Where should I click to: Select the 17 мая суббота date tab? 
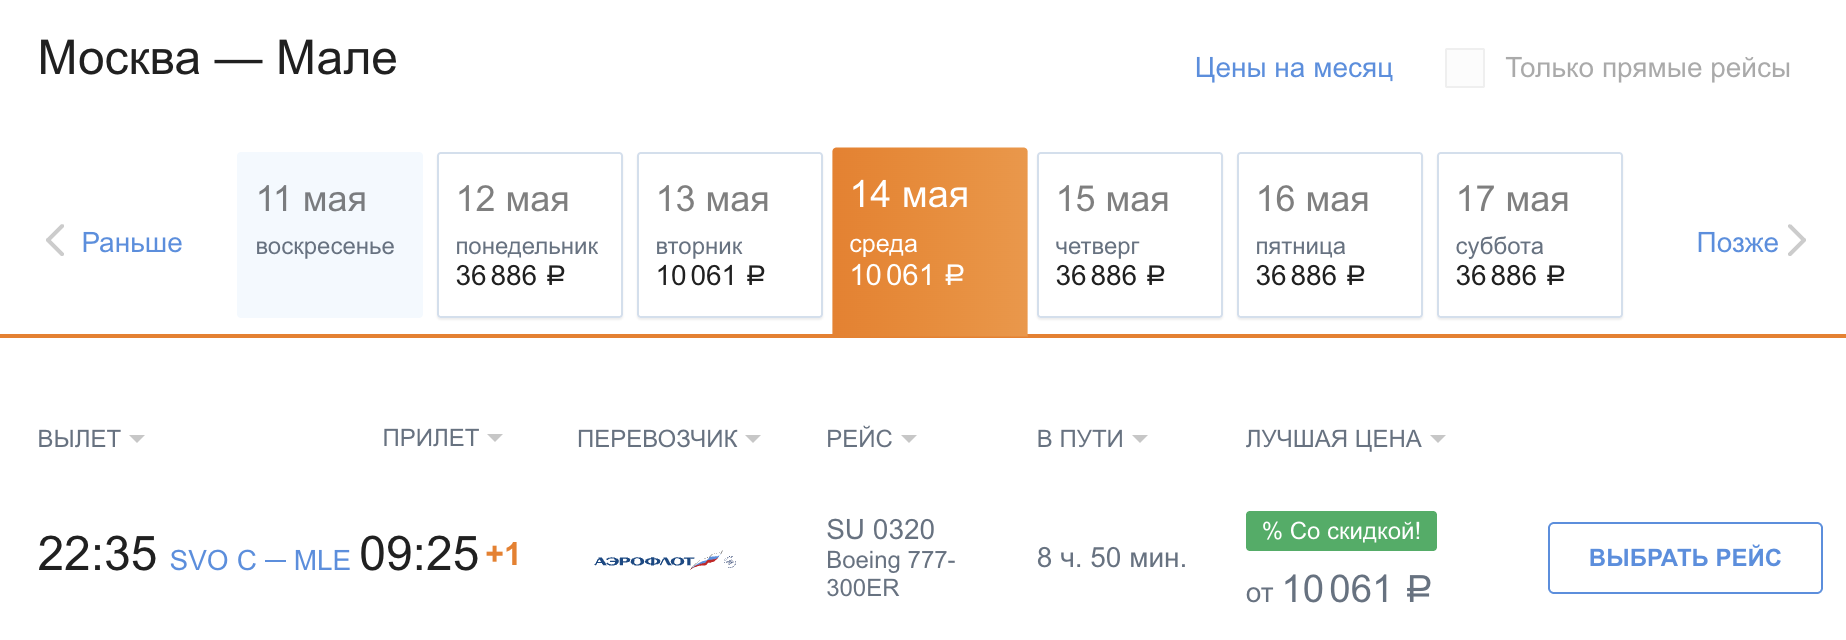(1530, 235)
